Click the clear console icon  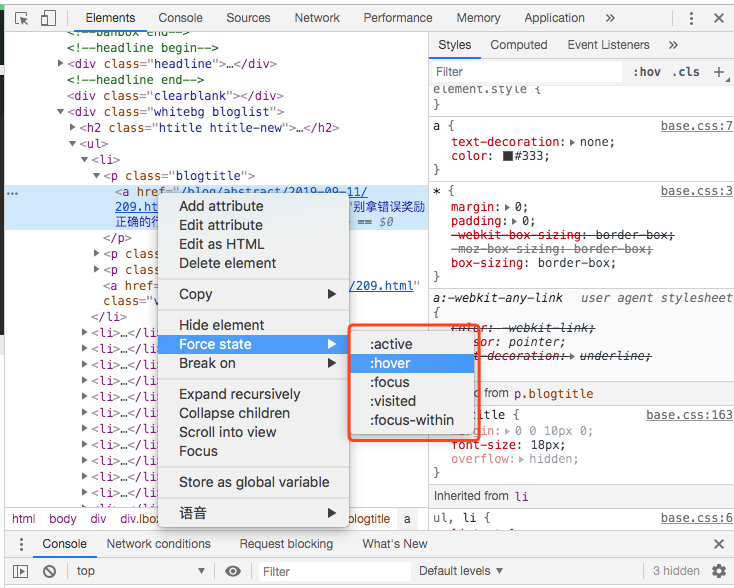tap(49, 571)
